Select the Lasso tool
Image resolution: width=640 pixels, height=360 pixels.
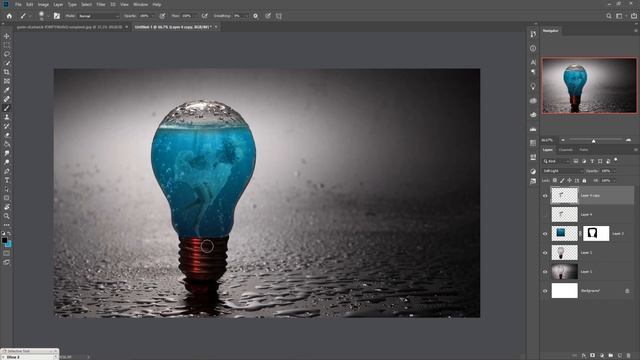(x=7, y=54)
